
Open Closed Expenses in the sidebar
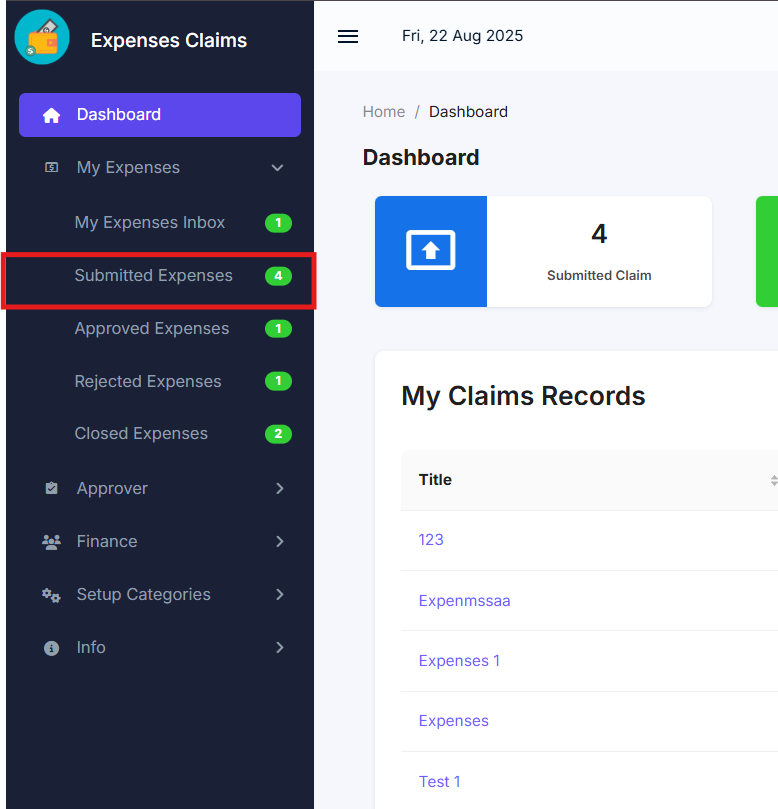pyautogui.click(x=141, y=433)
